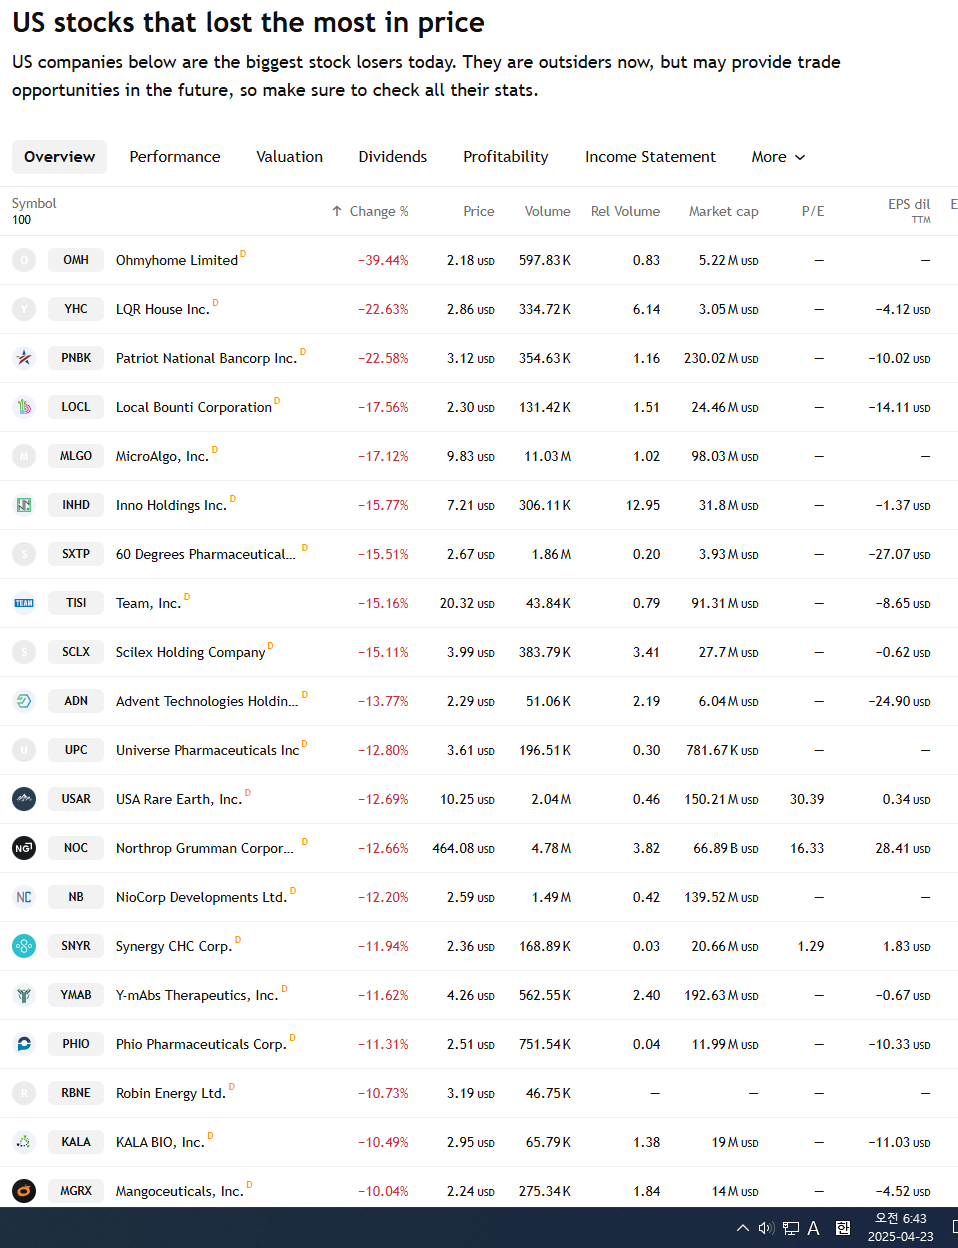The width and height of the screenshot is (958, 1248).
Task: Open the KALA ticker badge
Action: coord(76,1142)
